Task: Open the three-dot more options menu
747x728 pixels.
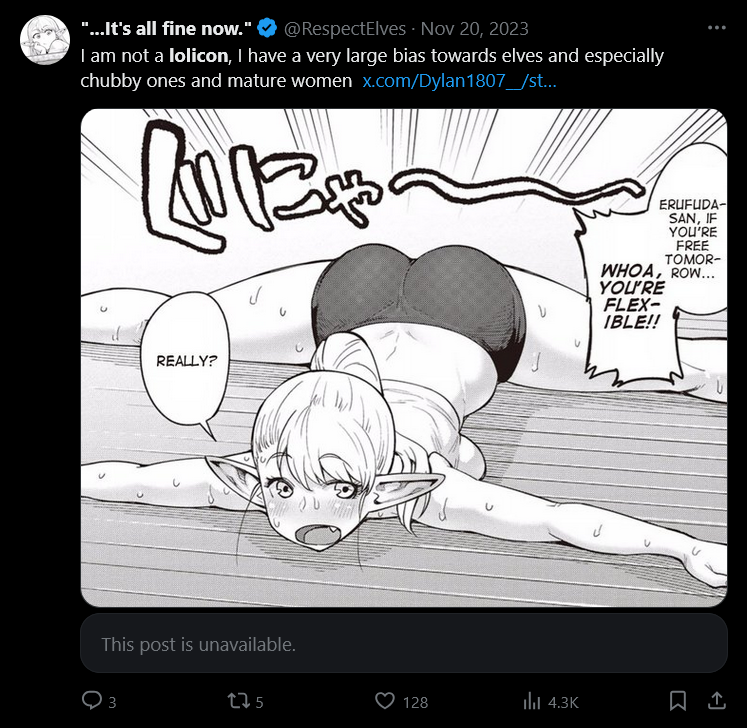Action: pos(717,28)
